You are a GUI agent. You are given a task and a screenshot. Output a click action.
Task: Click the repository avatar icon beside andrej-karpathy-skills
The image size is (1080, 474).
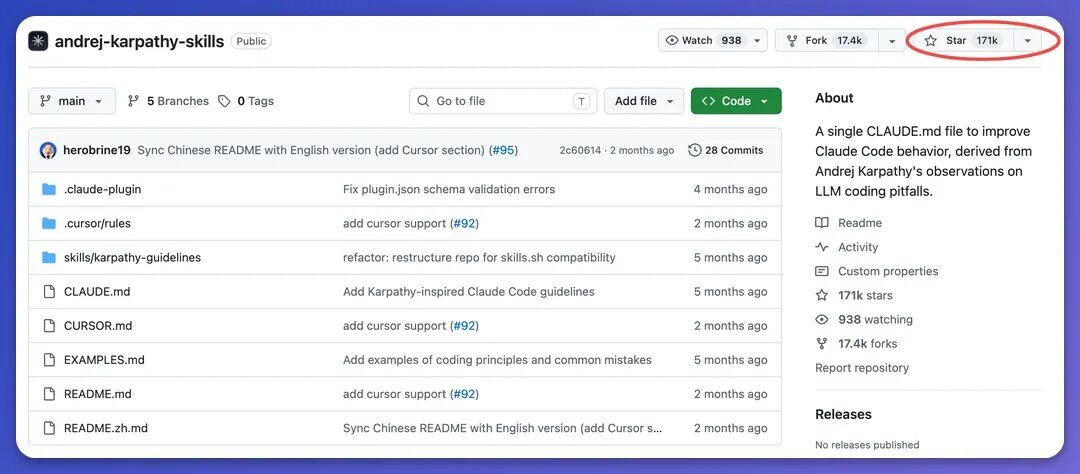[38, 41]
